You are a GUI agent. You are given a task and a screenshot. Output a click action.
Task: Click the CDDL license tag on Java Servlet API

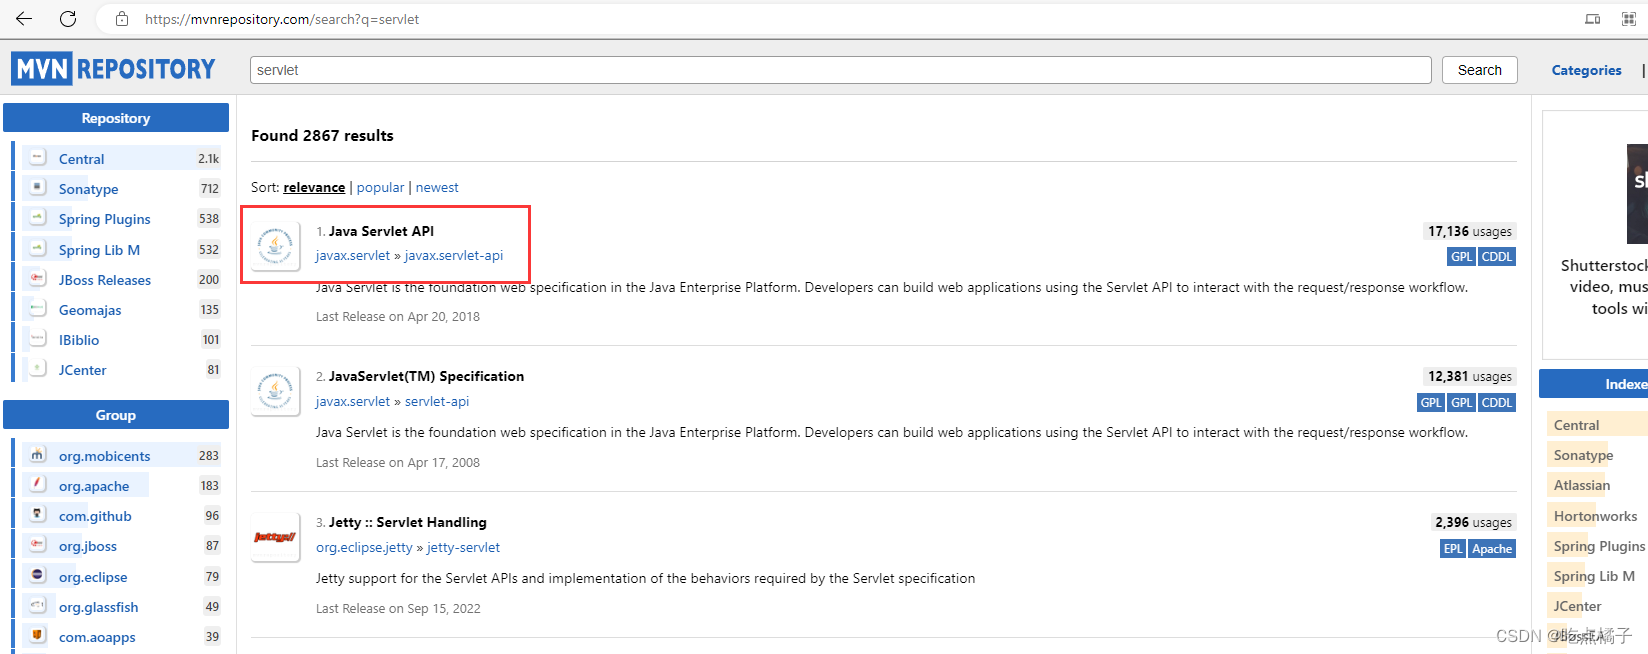(x=1497, y=257)
